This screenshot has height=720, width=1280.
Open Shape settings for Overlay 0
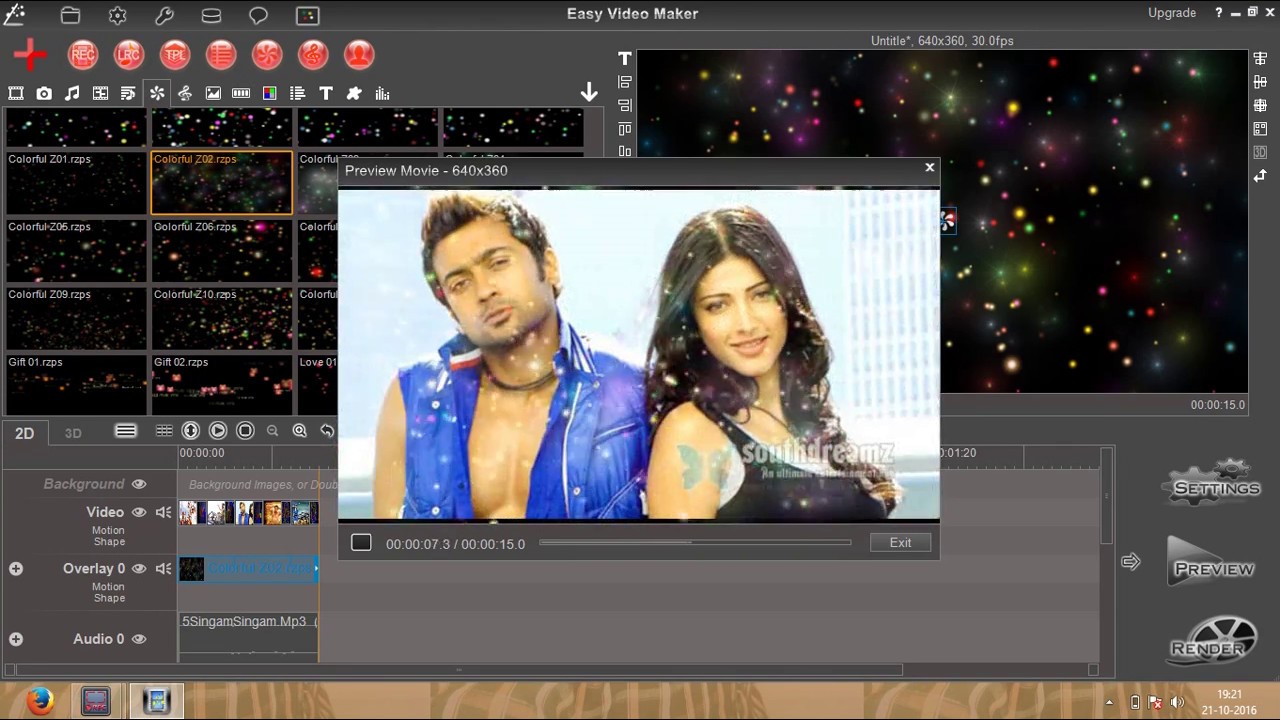[109, 598]
